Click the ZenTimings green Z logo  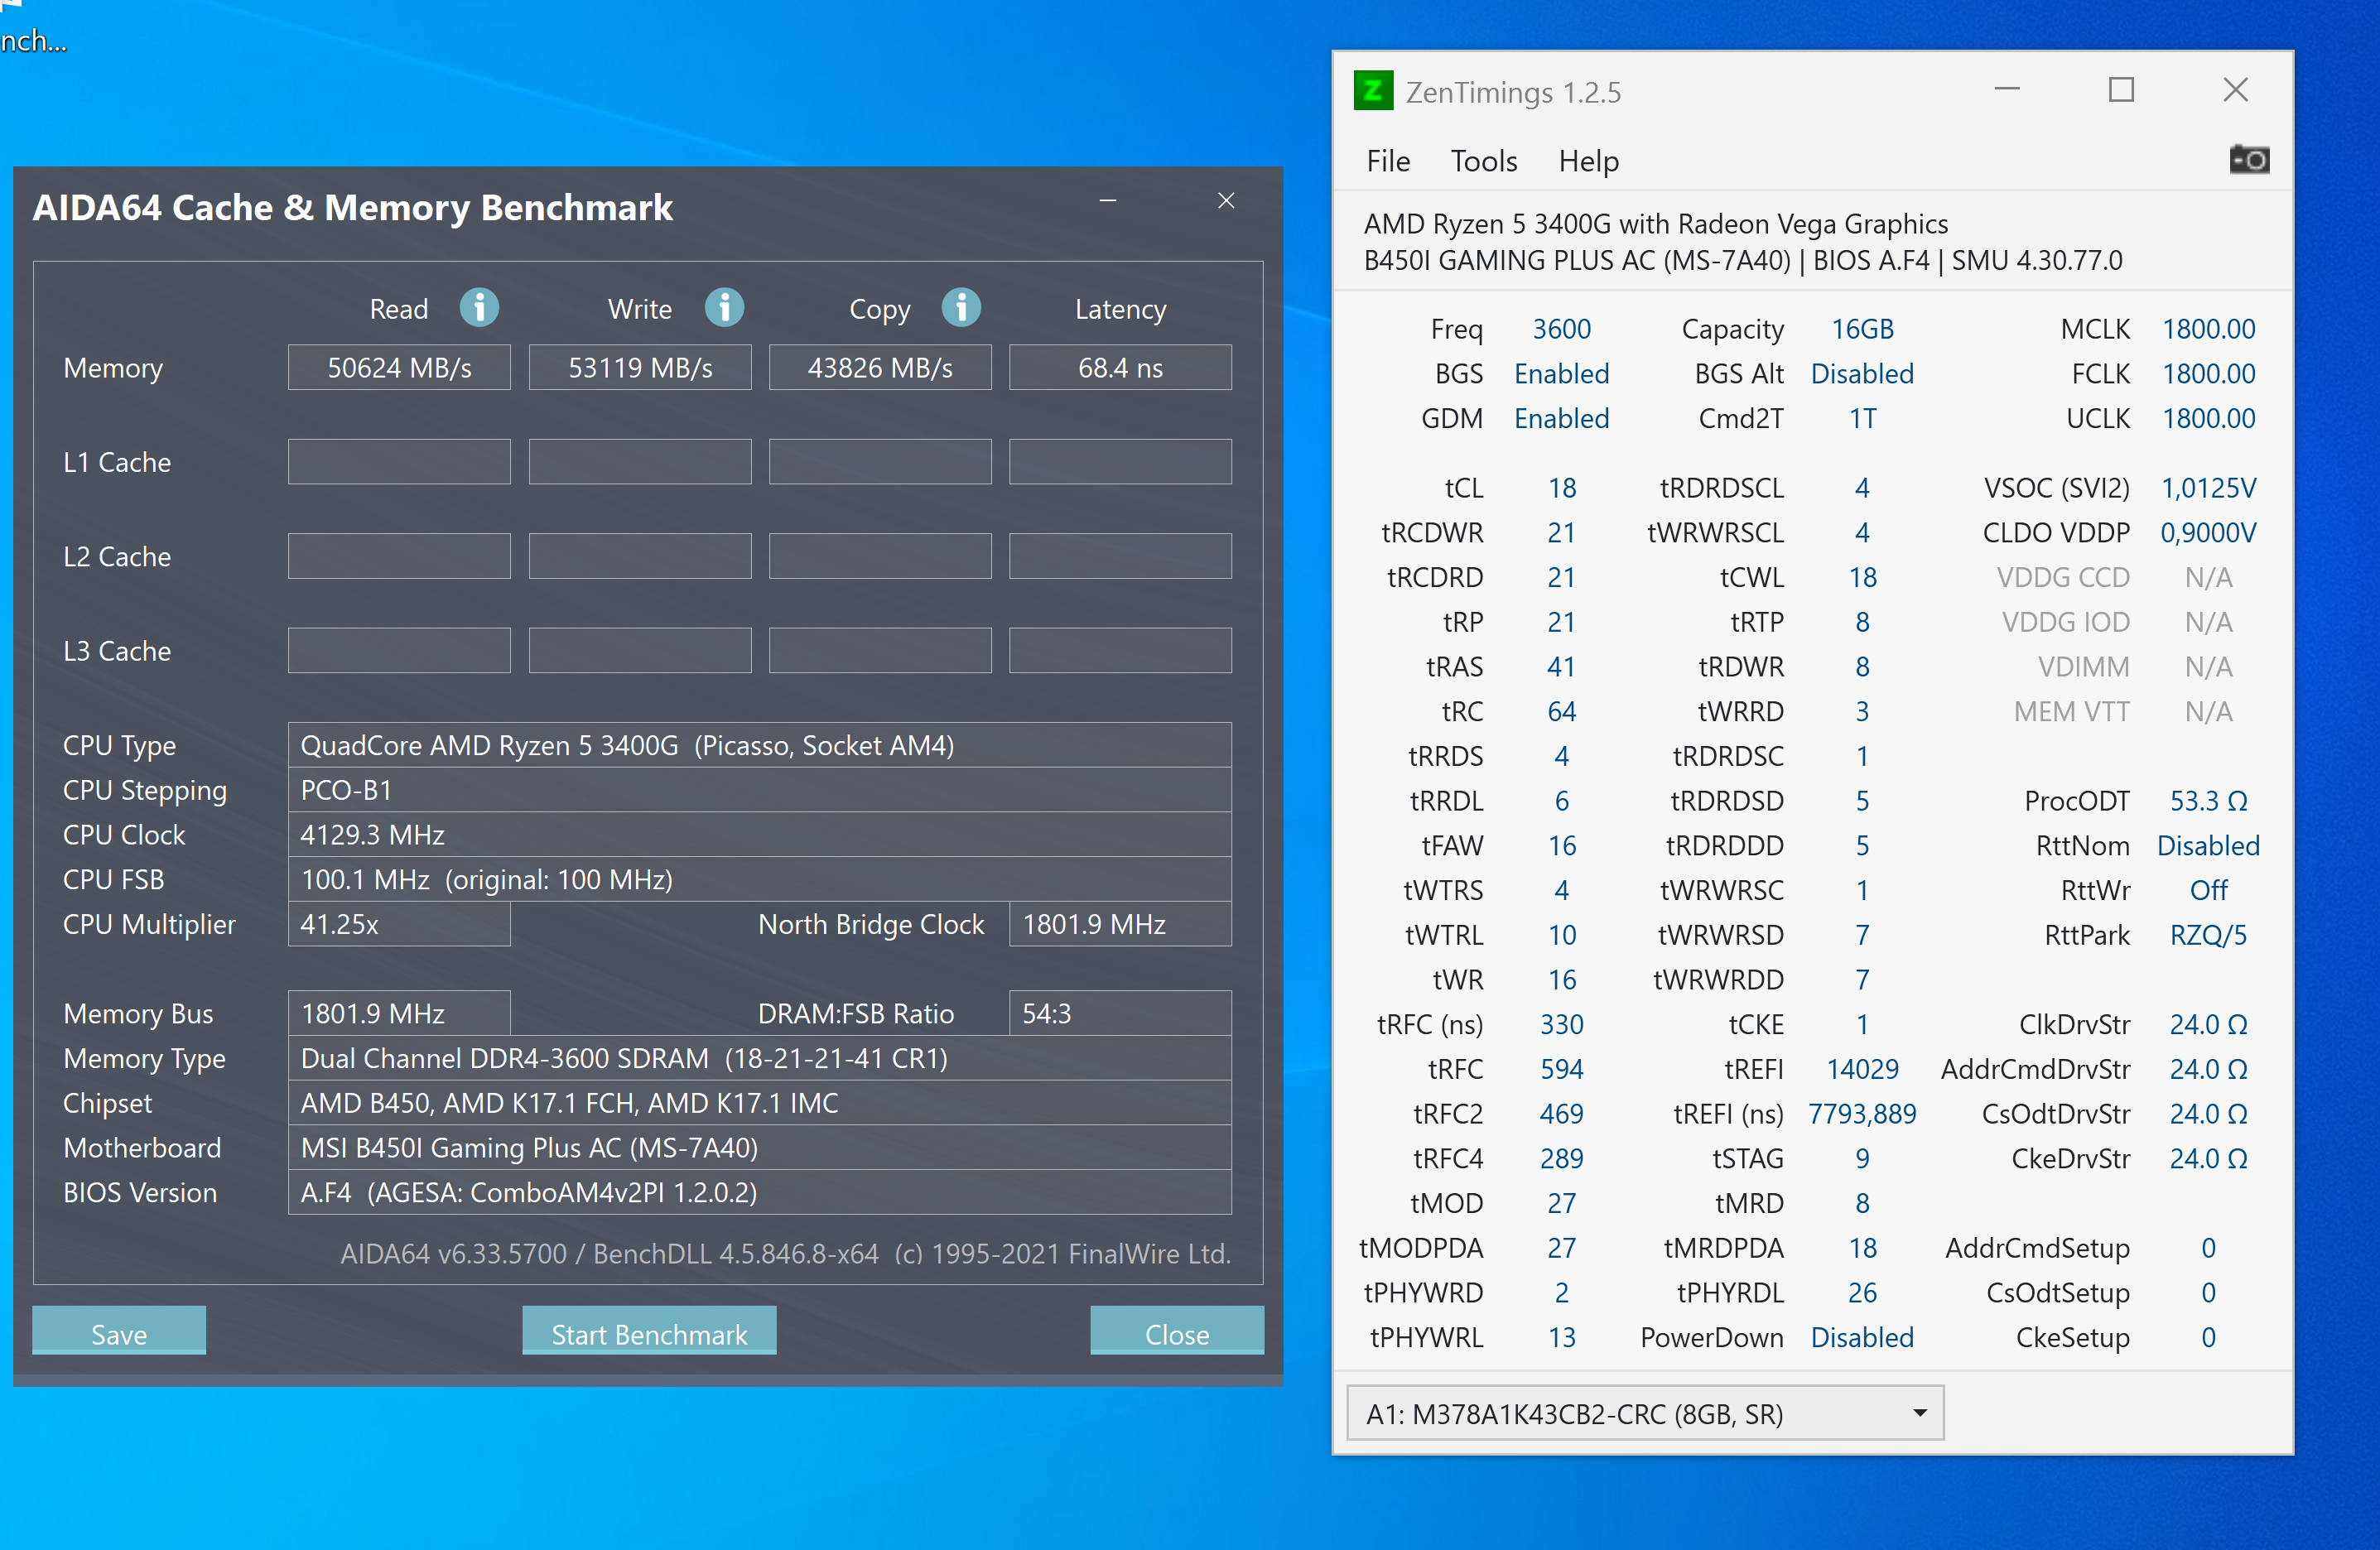pyautogui.click(x=1373, y=91)
